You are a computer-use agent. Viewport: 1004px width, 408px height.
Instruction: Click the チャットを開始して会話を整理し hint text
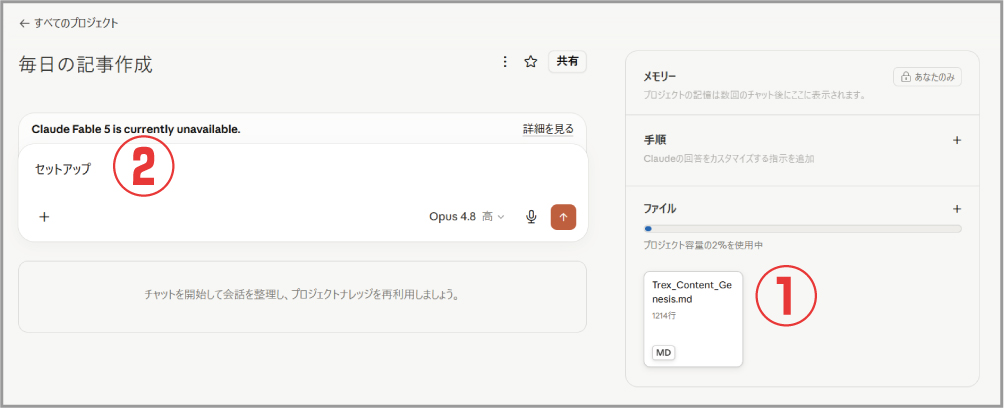302,296
